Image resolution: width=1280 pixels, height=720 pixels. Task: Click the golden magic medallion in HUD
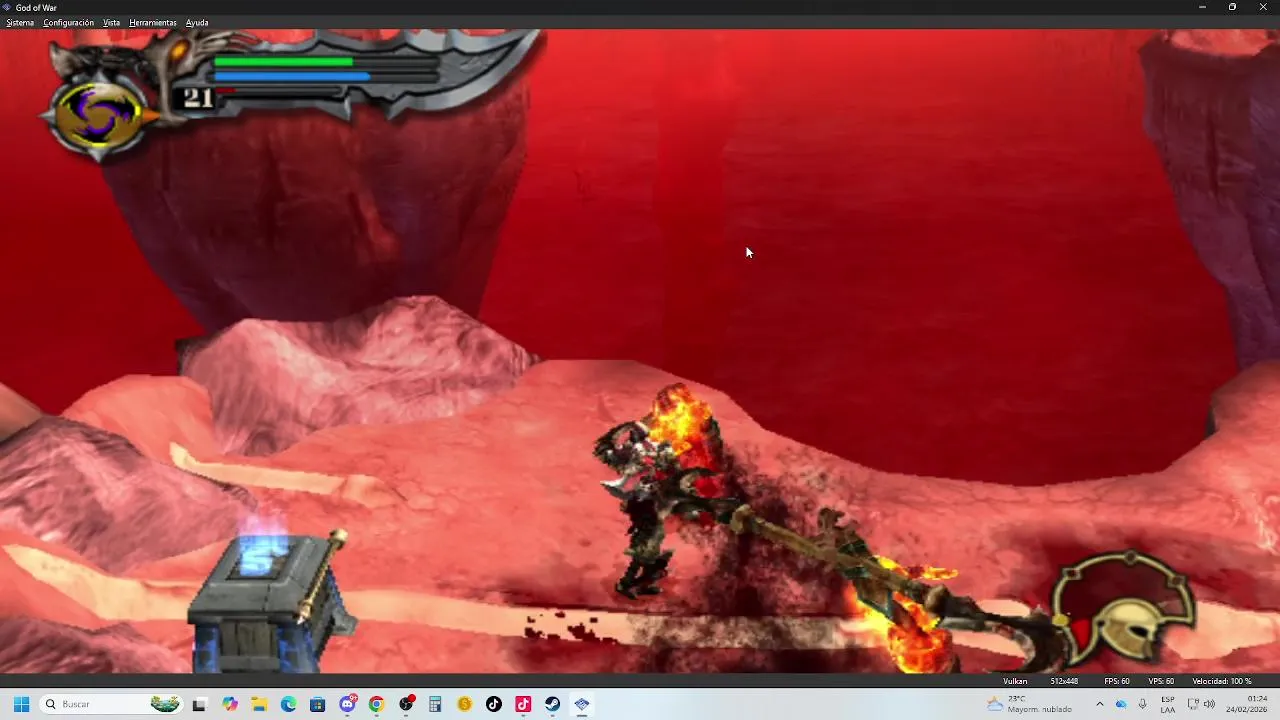[98, 116]
